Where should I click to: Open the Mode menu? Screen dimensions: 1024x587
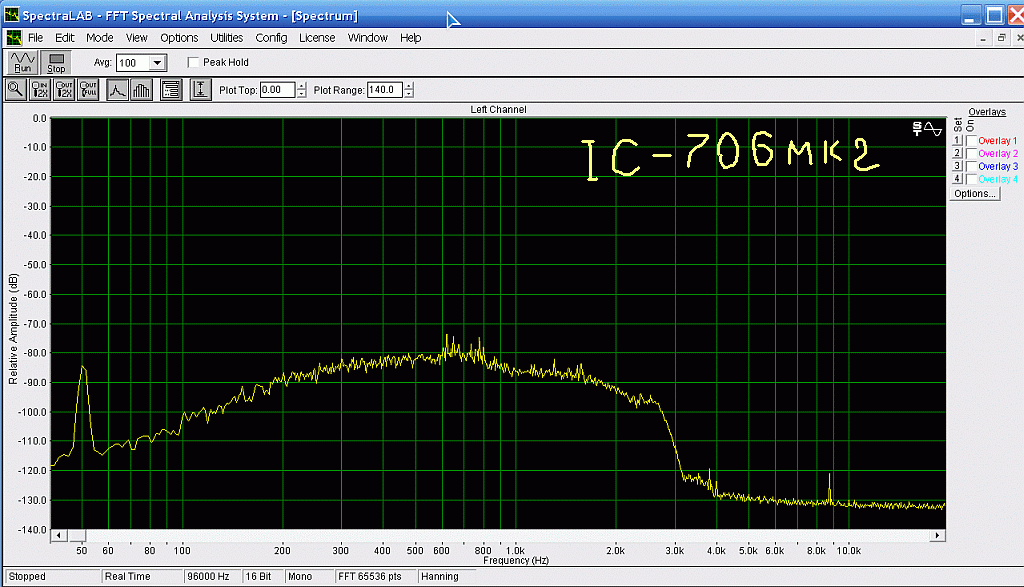click(99, 38)
